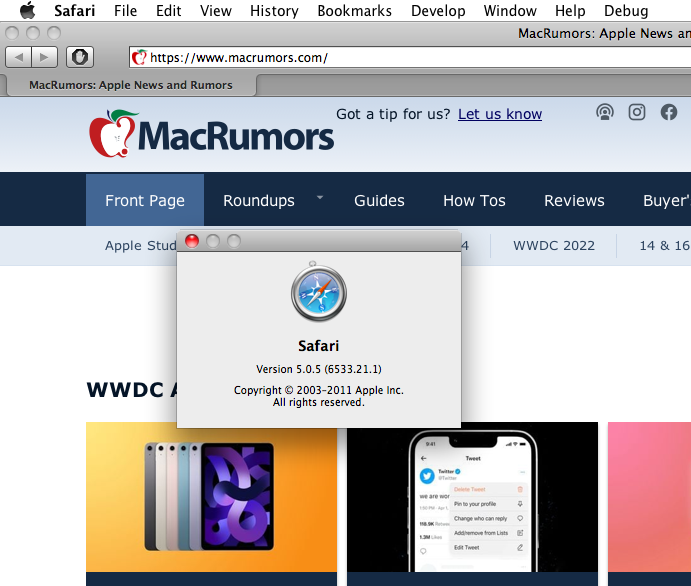The image size is (691, 586).
Task: Click the Copyright 2003–2011 Apple Inc. text
Action: click(319, 390)
